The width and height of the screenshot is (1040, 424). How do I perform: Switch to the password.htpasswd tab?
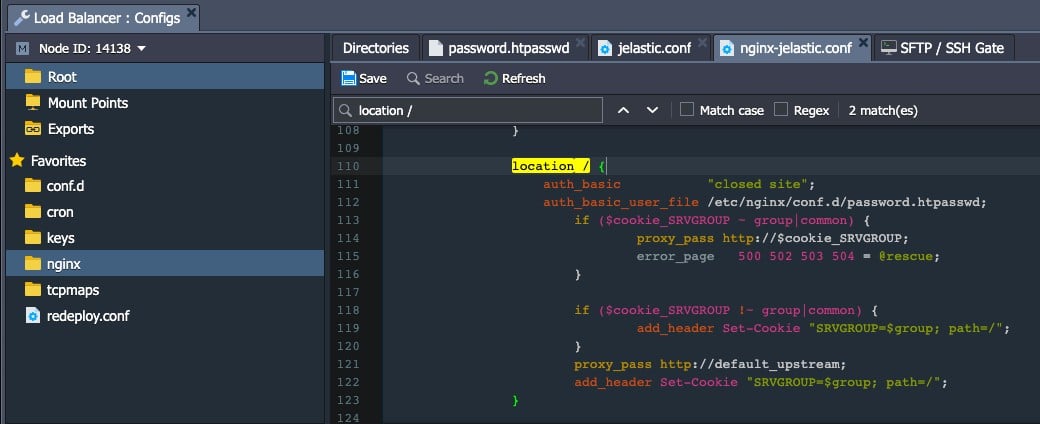[x=509, y=48]
